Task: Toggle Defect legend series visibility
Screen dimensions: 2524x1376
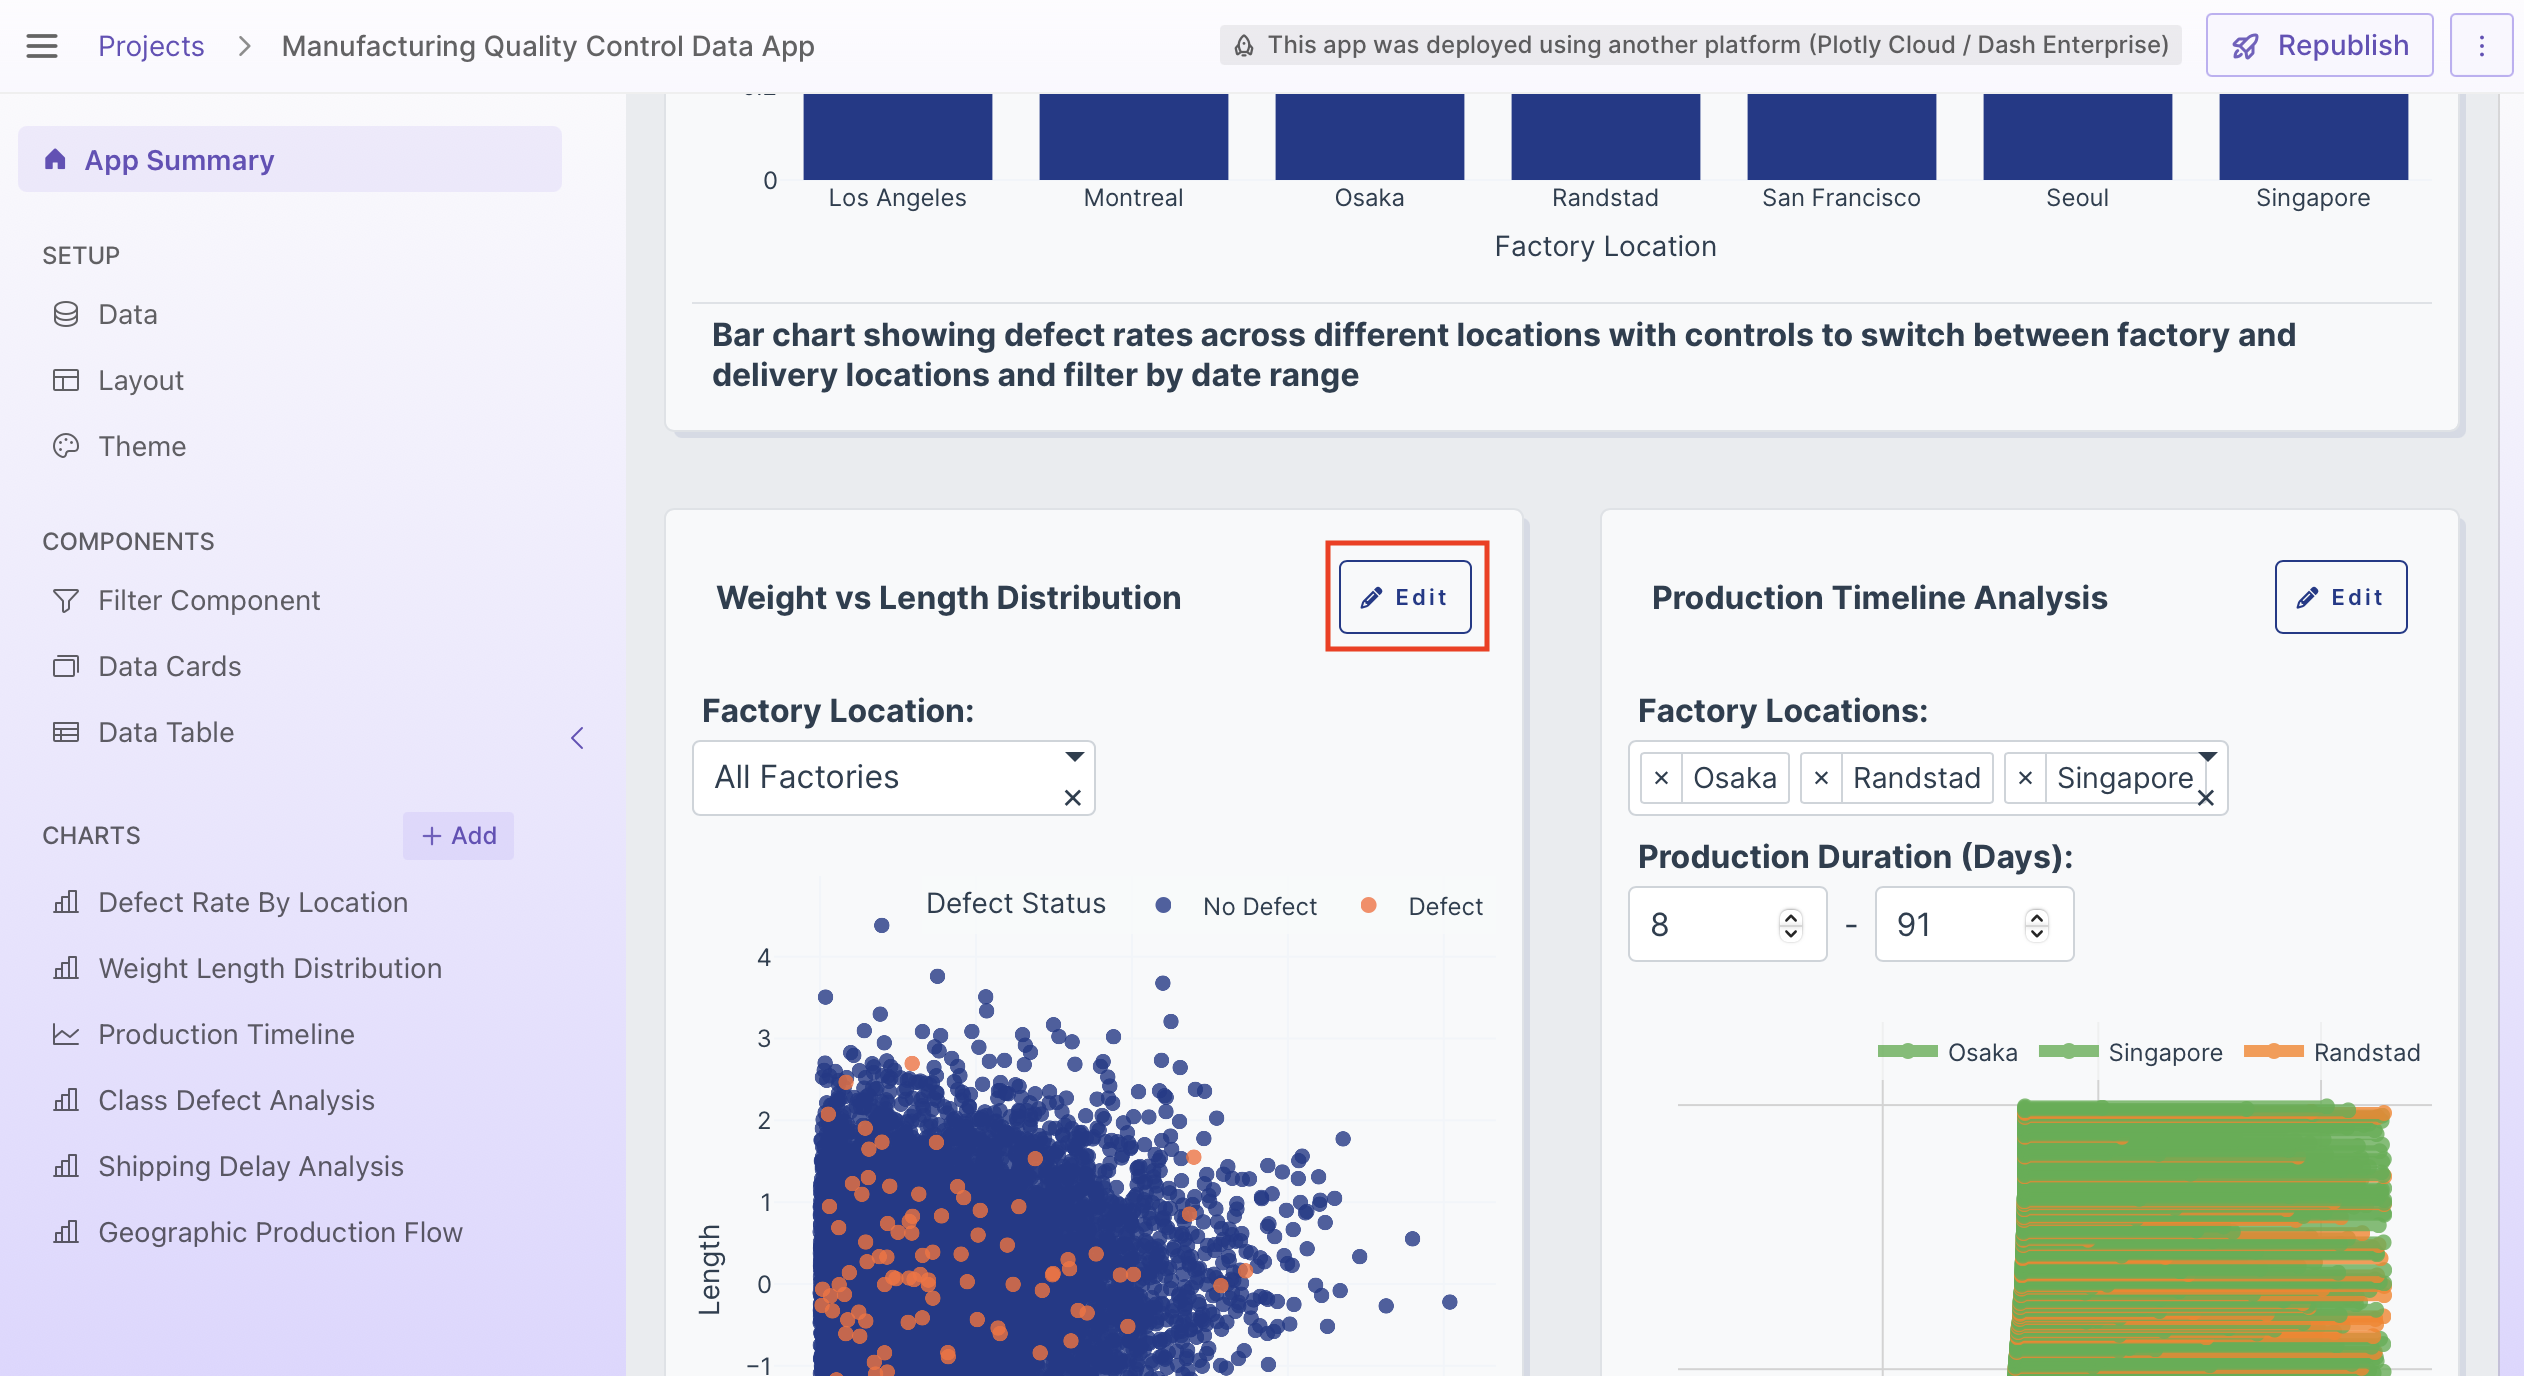Action: click(x=1444, y=906)
